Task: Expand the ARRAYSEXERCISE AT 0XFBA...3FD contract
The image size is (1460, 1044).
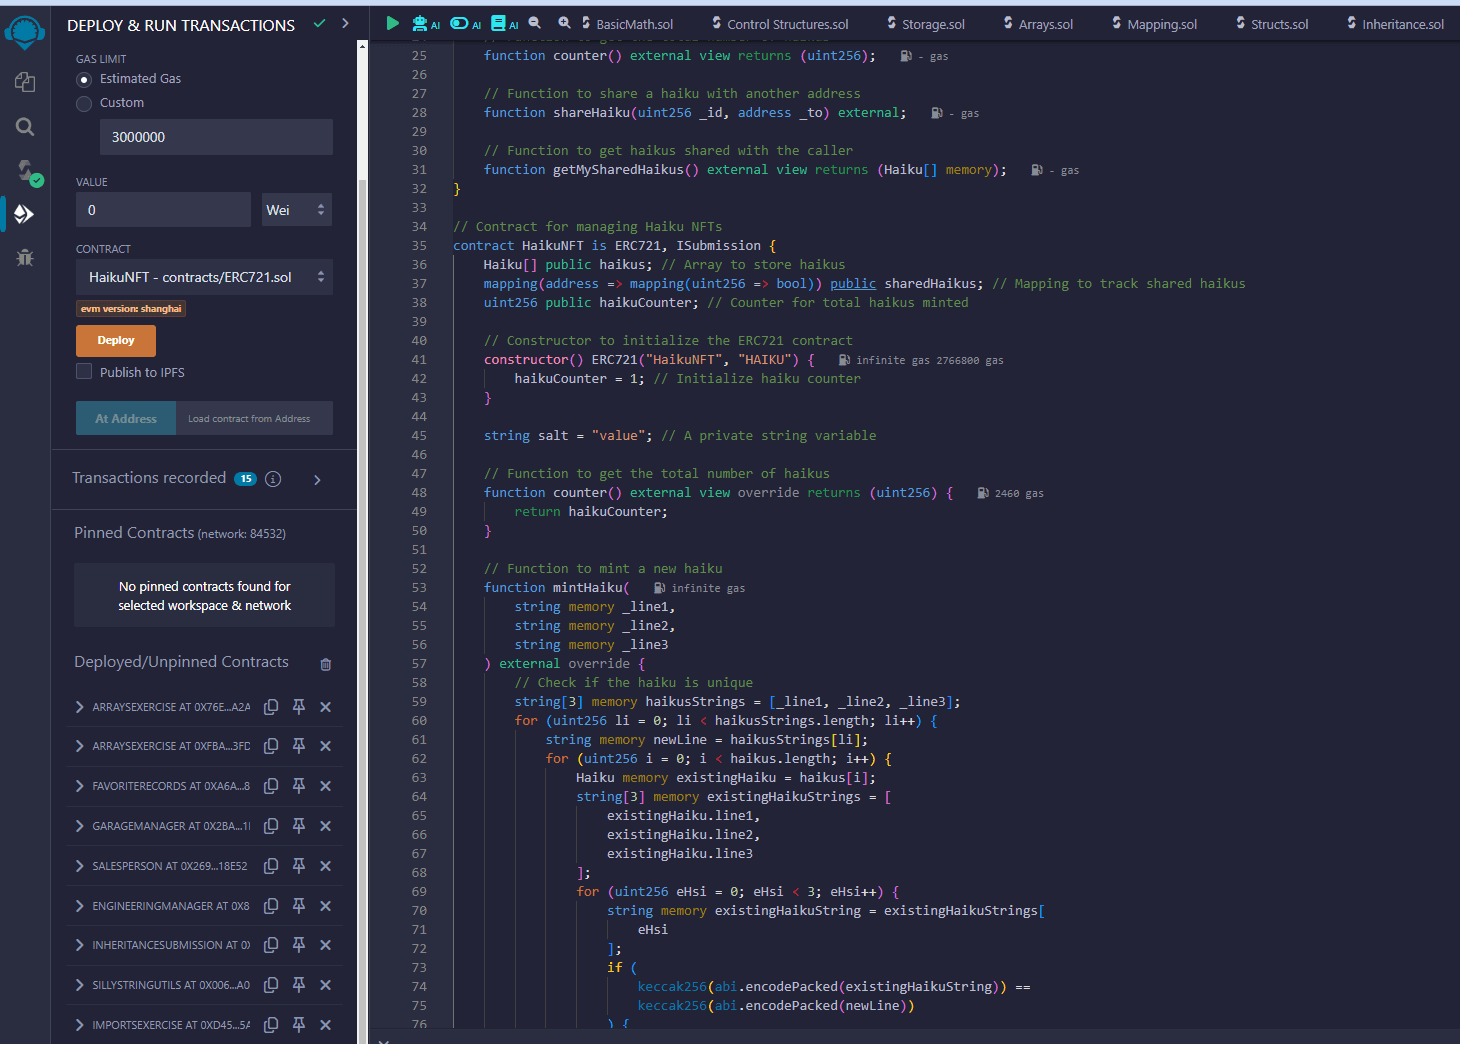Action: tap(79, 746)
